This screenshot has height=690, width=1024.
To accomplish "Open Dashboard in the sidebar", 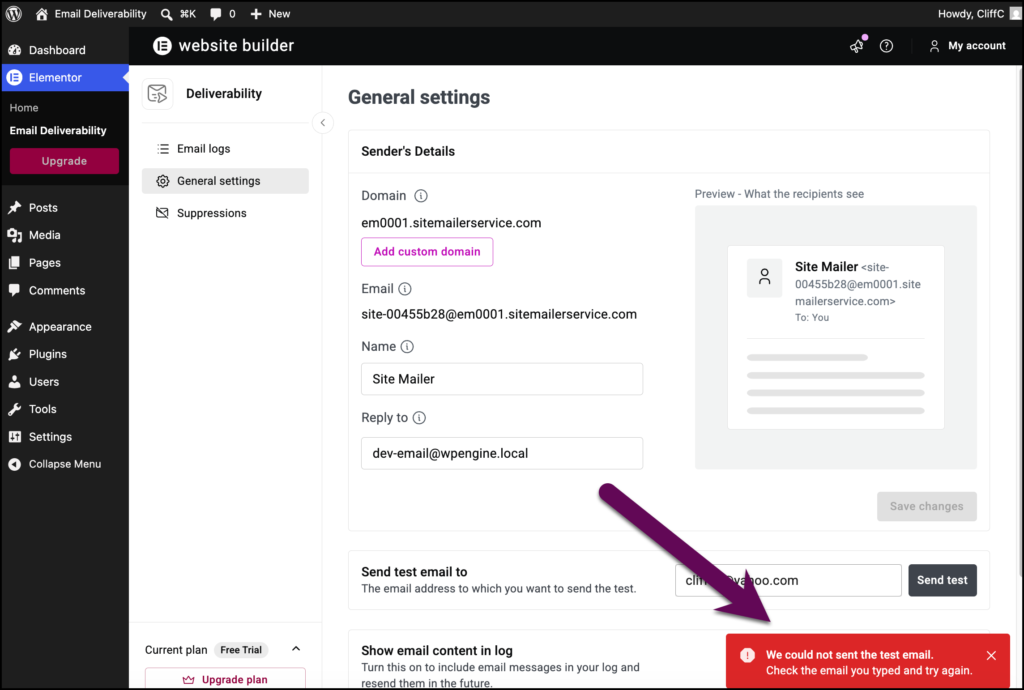I will [x=65, y=50].
